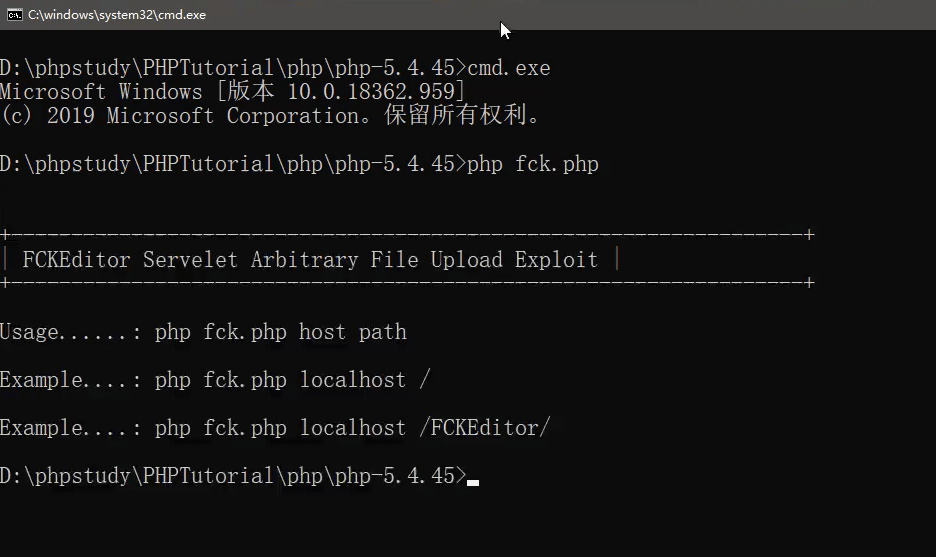Click the Microsoft Windows version line

point(232,92)
